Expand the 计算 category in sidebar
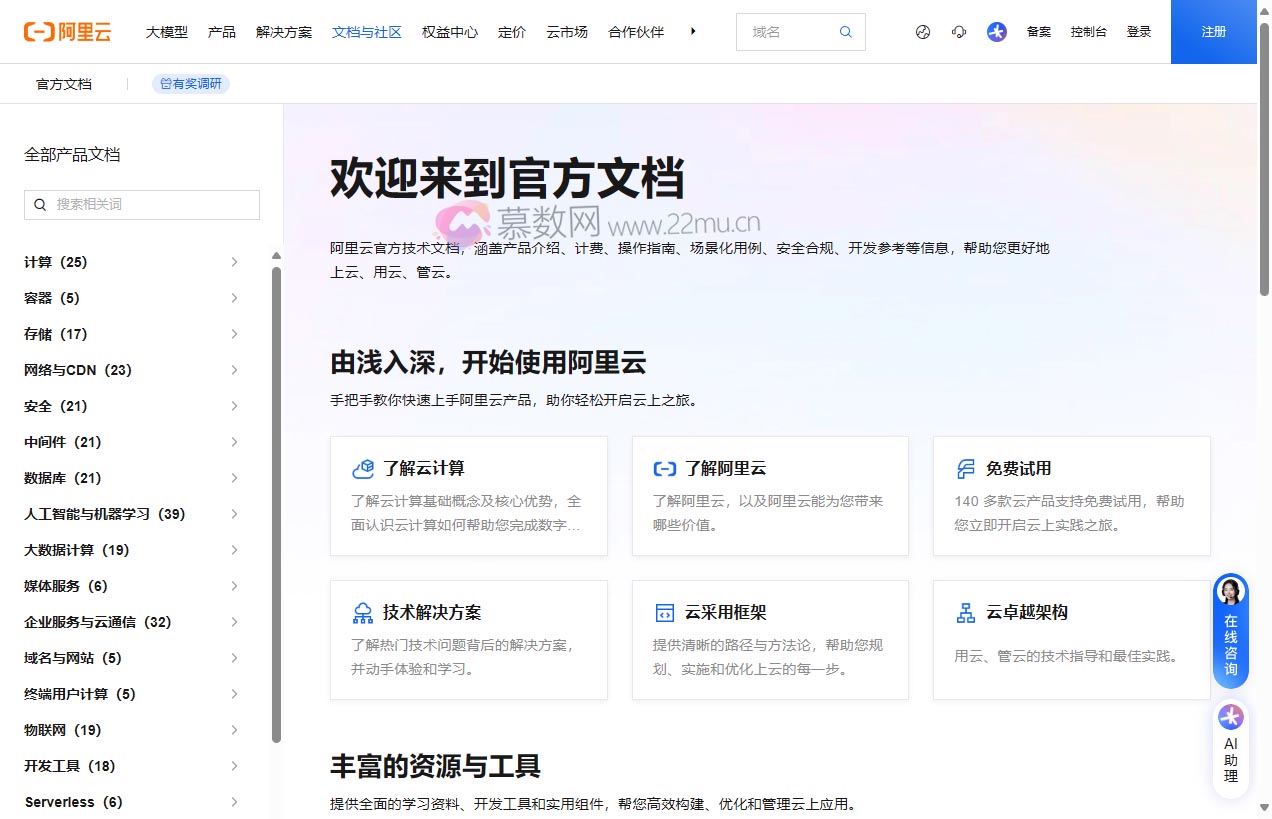 (x=234, y=261)
